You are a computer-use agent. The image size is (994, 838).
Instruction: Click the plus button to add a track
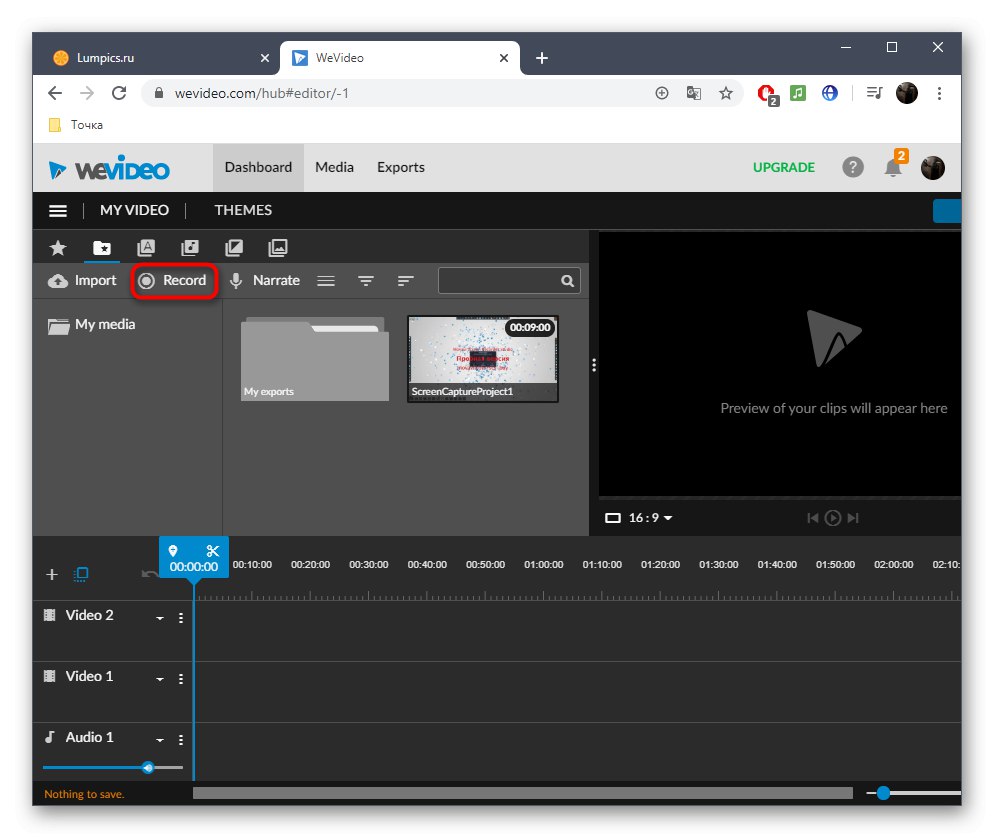pyautogui.click(x=52, y=574)
